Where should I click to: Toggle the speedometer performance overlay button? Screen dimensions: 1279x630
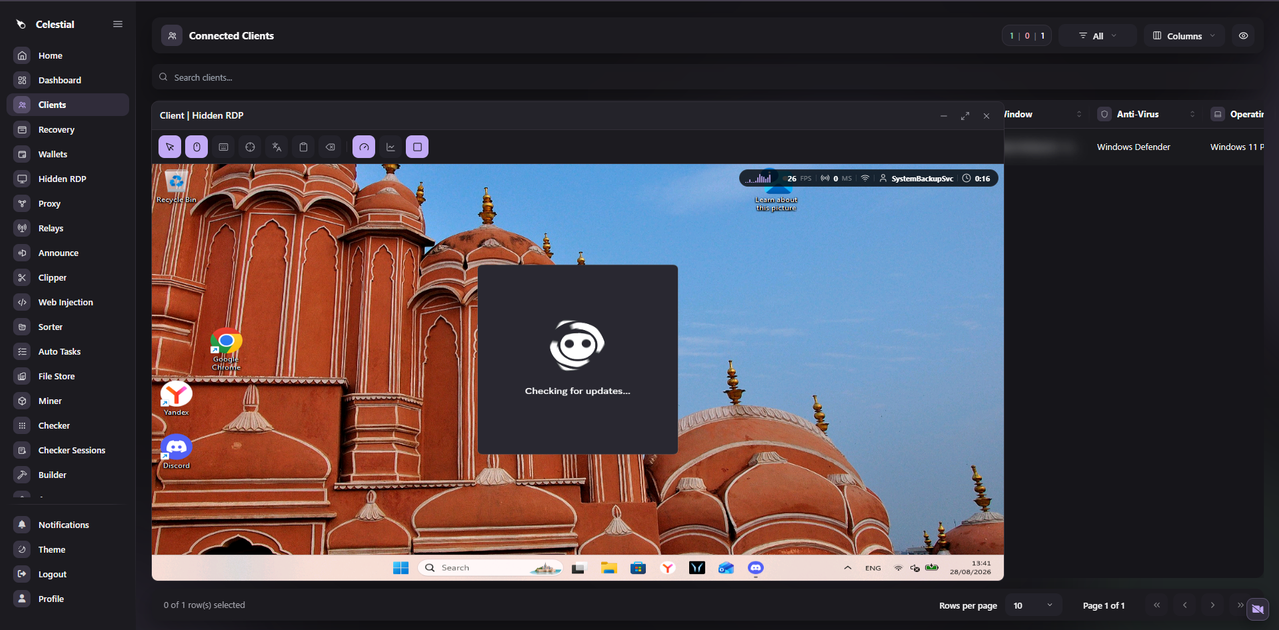coord(364,147)
